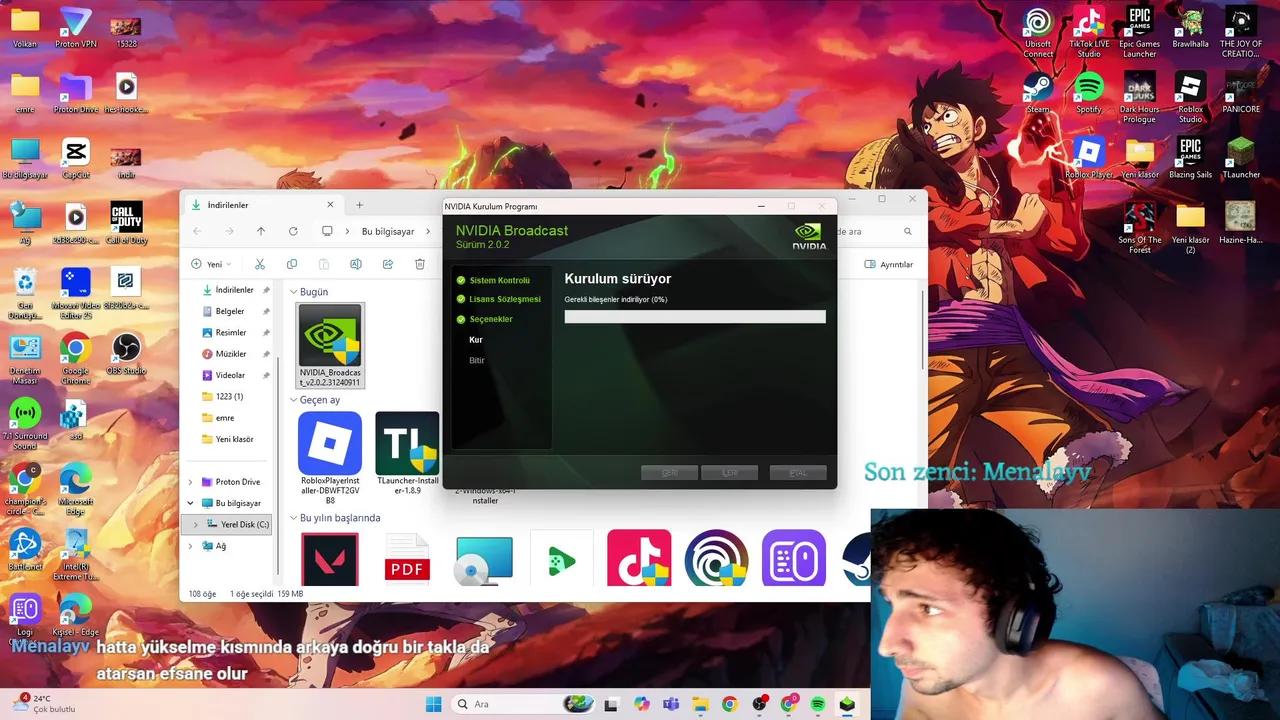Open the Spotify taskbar icon
The image size is (1280, 720).
(818, 704)
